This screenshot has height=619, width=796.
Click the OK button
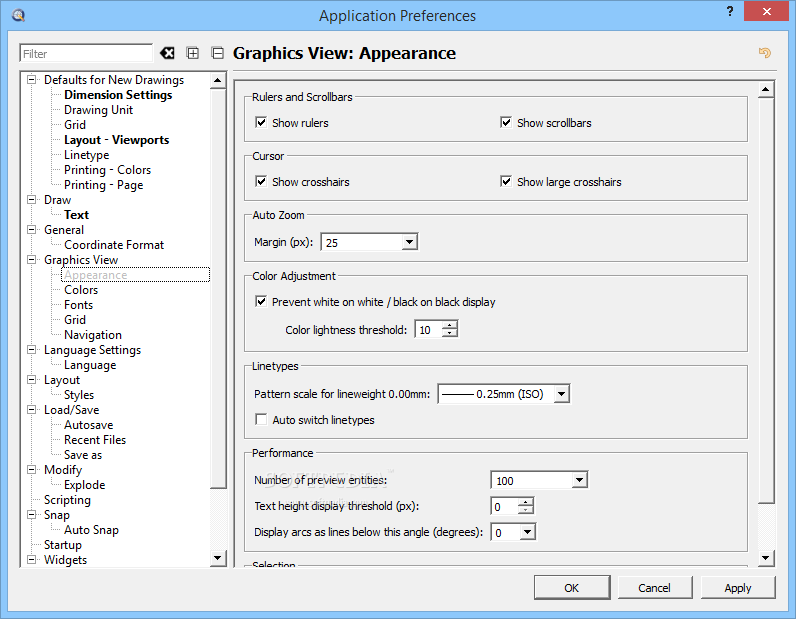572,588
